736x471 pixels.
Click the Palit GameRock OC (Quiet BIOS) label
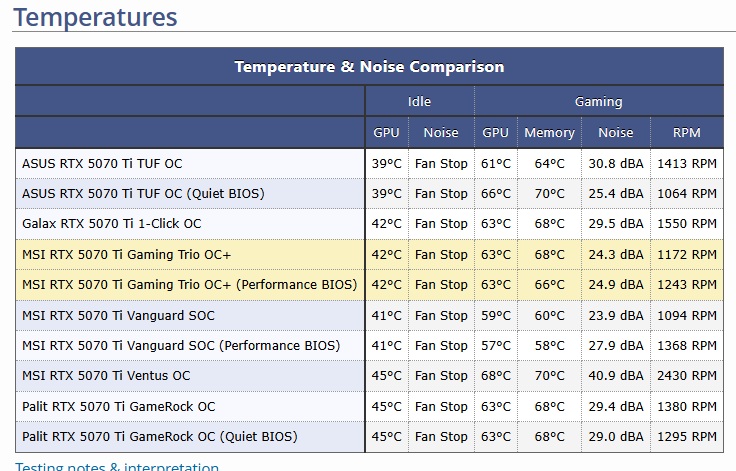pyautogui.click(x=160, y=437)
